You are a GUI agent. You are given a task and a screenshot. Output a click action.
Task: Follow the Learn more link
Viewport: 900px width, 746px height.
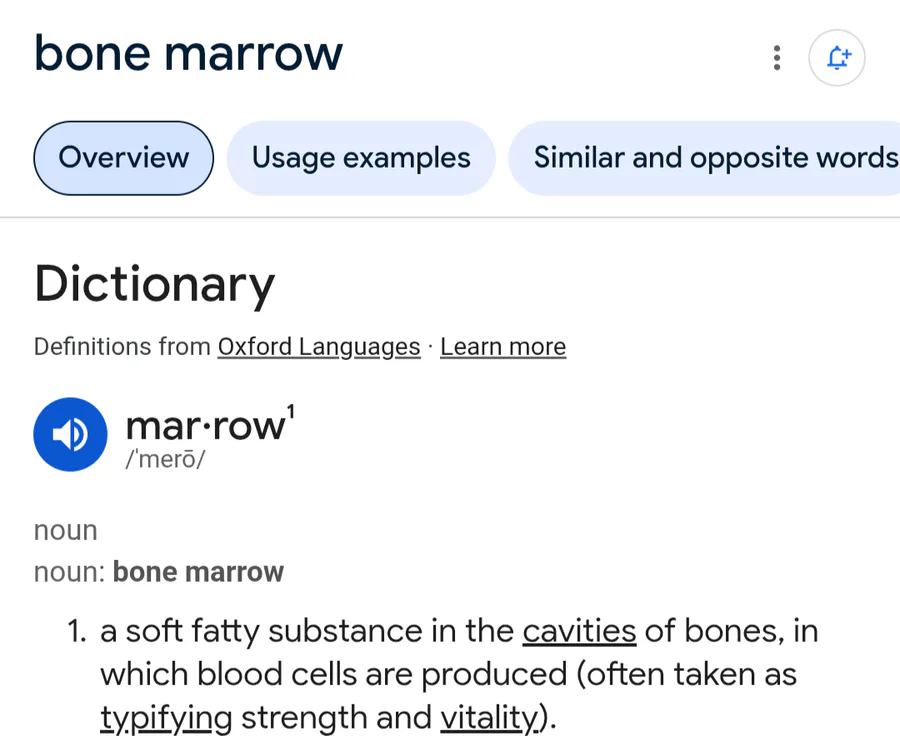click(503, 347)
